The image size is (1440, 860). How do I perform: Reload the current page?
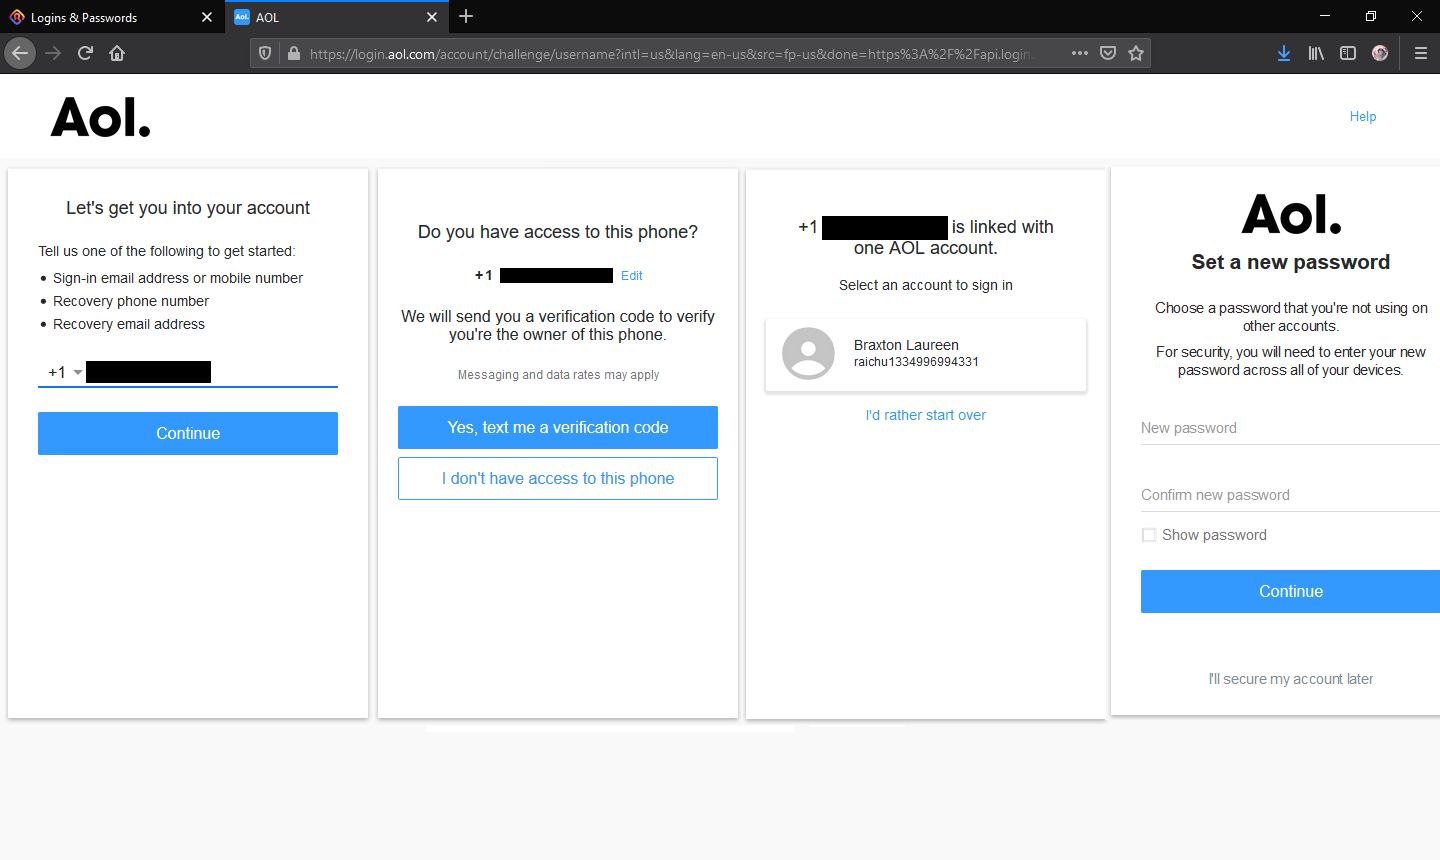click(85, 53)
